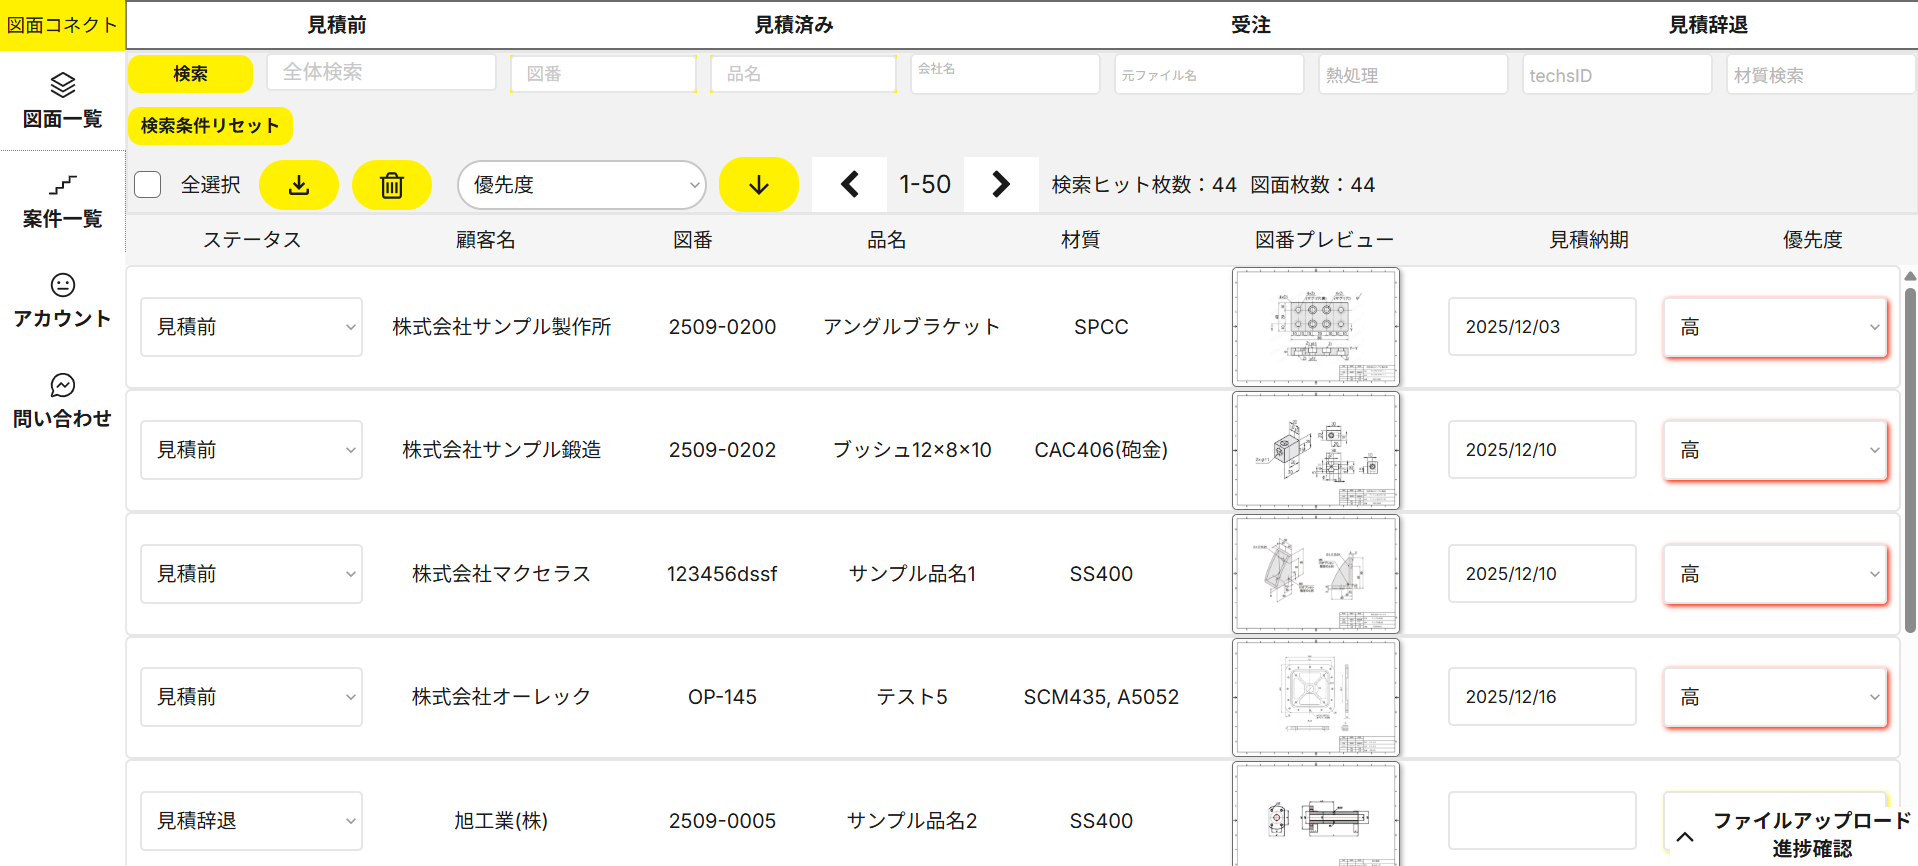Go to previous page with left chevron
The height and width of the screenshot is (866, 1918).
tap(849, 184)
